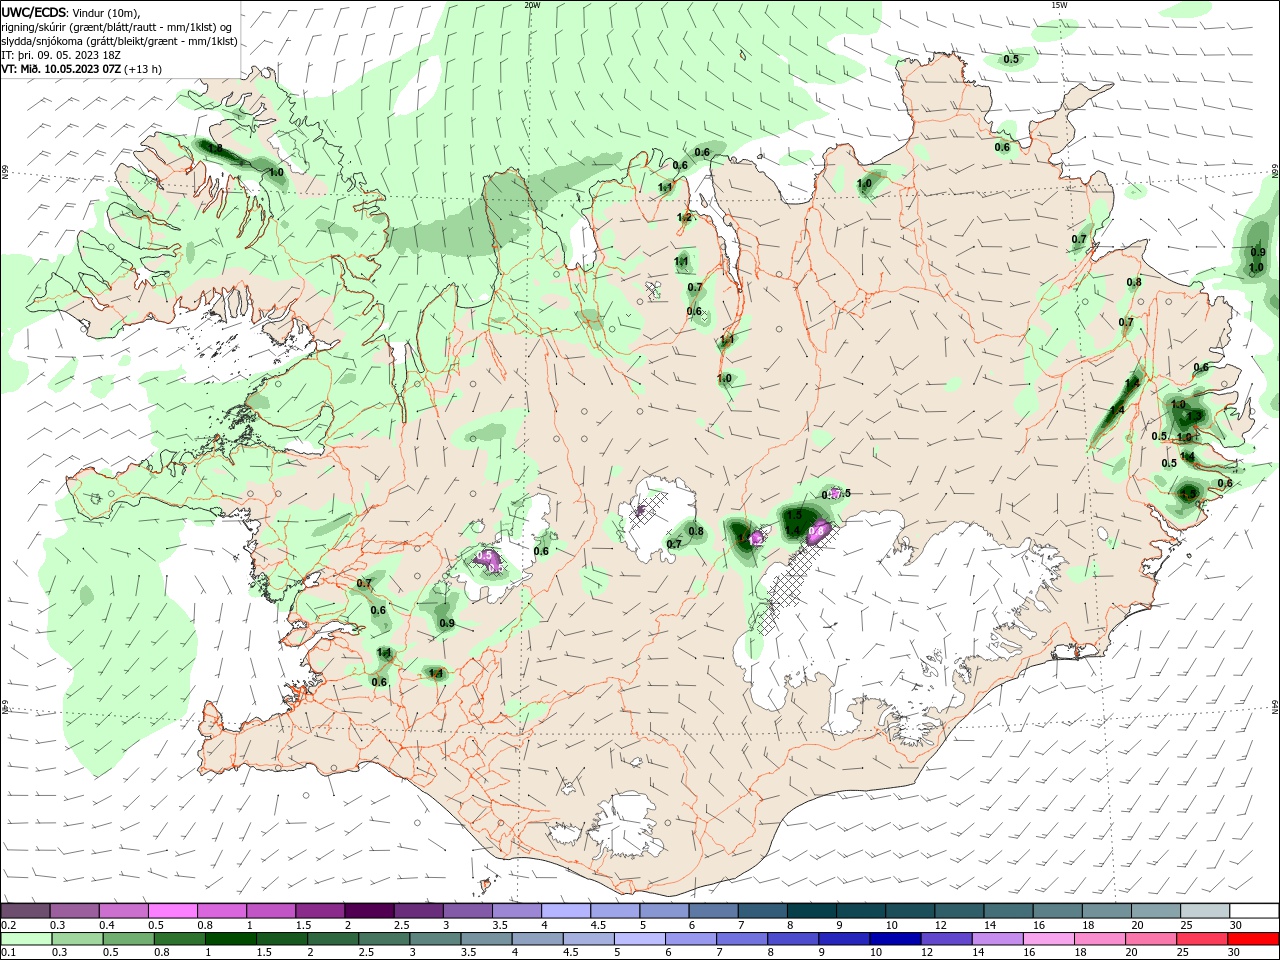Click the '14' label in upper legend row

[x=990, y=926]
